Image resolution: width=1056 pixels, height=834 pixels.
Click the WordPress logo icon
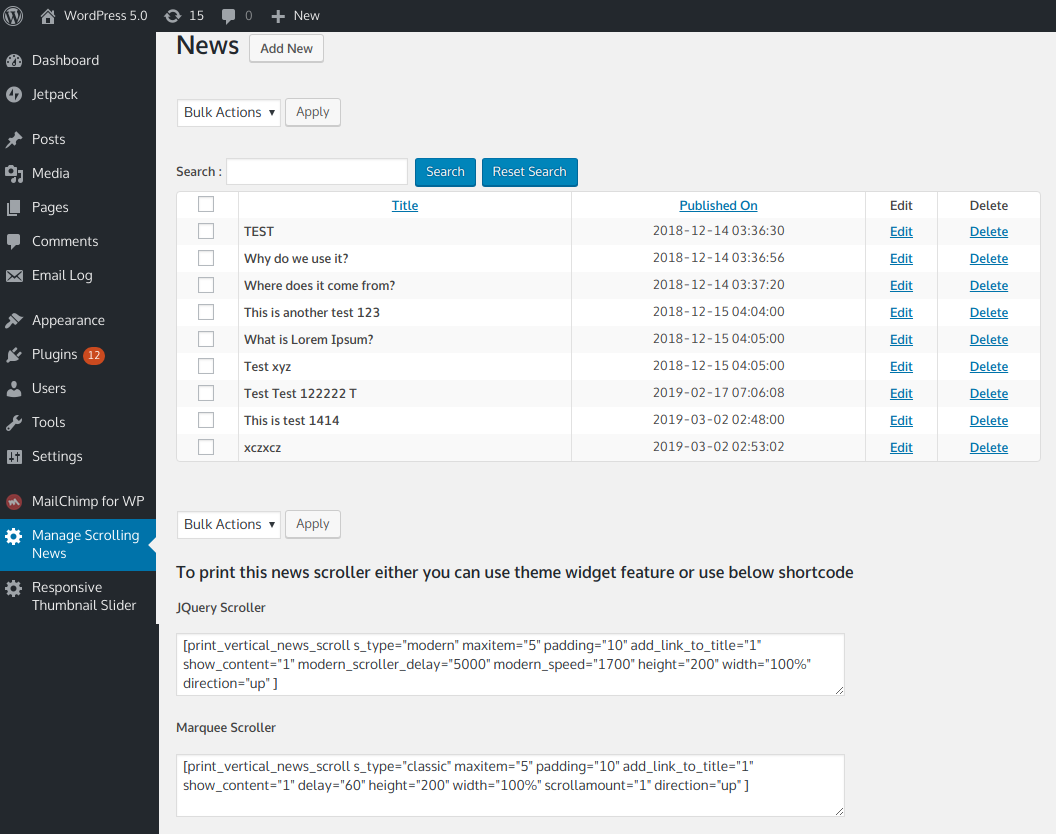pyautogui.click(x=13, y=15)
